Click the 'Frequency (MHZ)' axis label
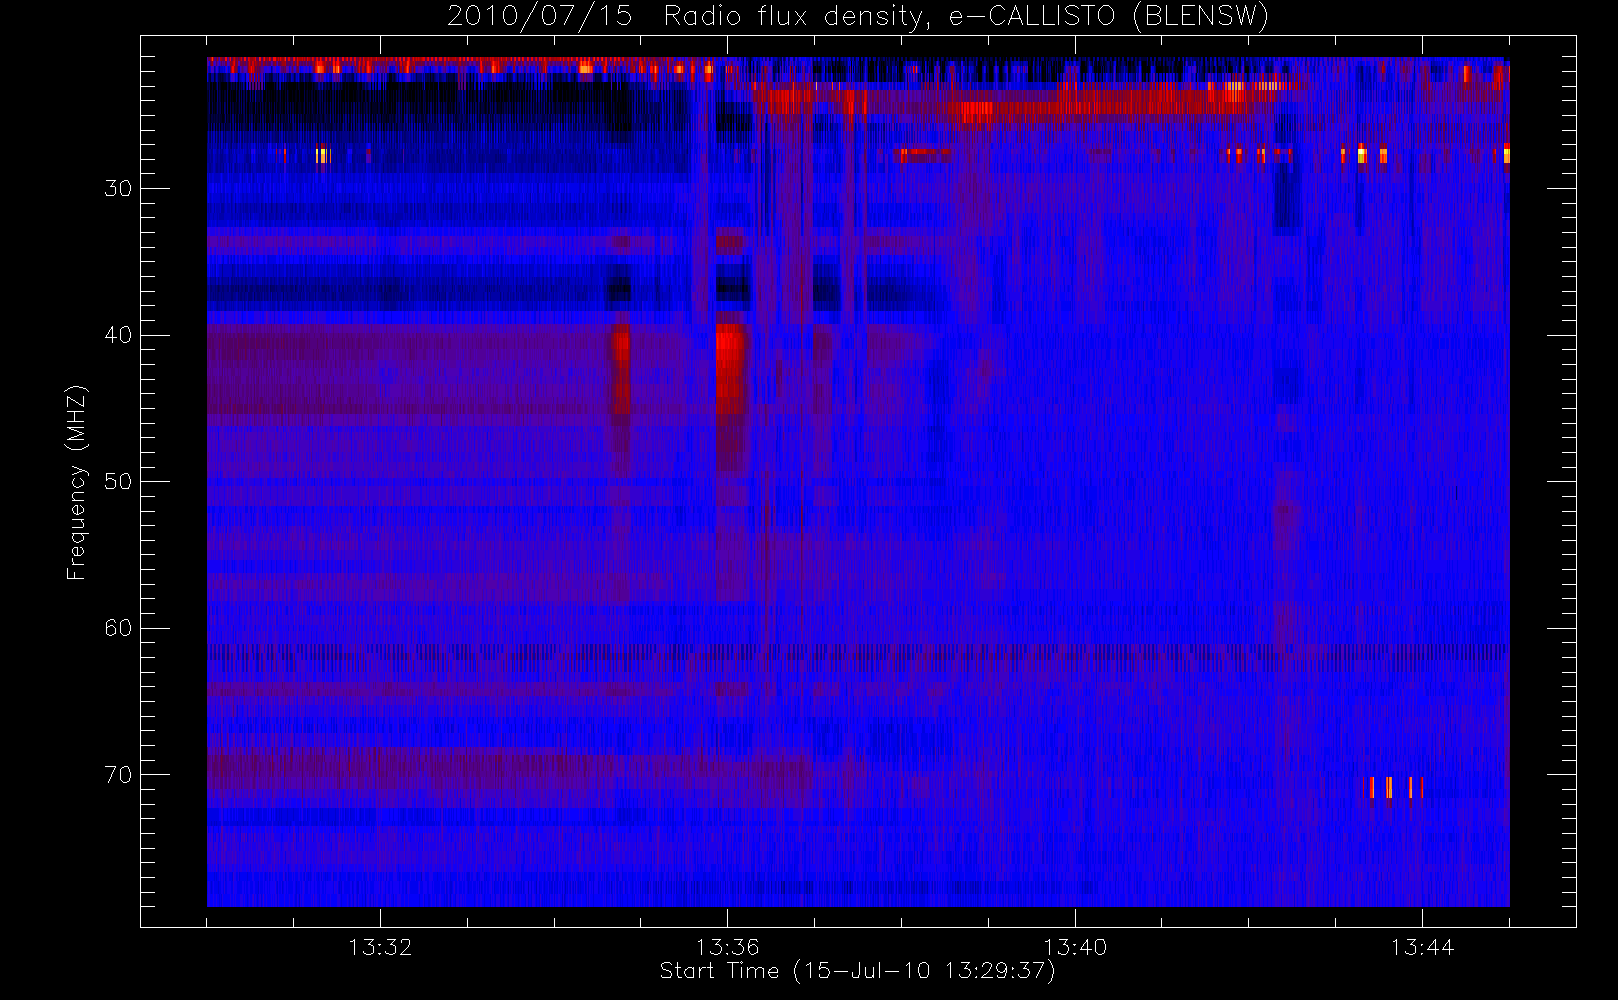The image size is (1618, 1000). point(76,482)
